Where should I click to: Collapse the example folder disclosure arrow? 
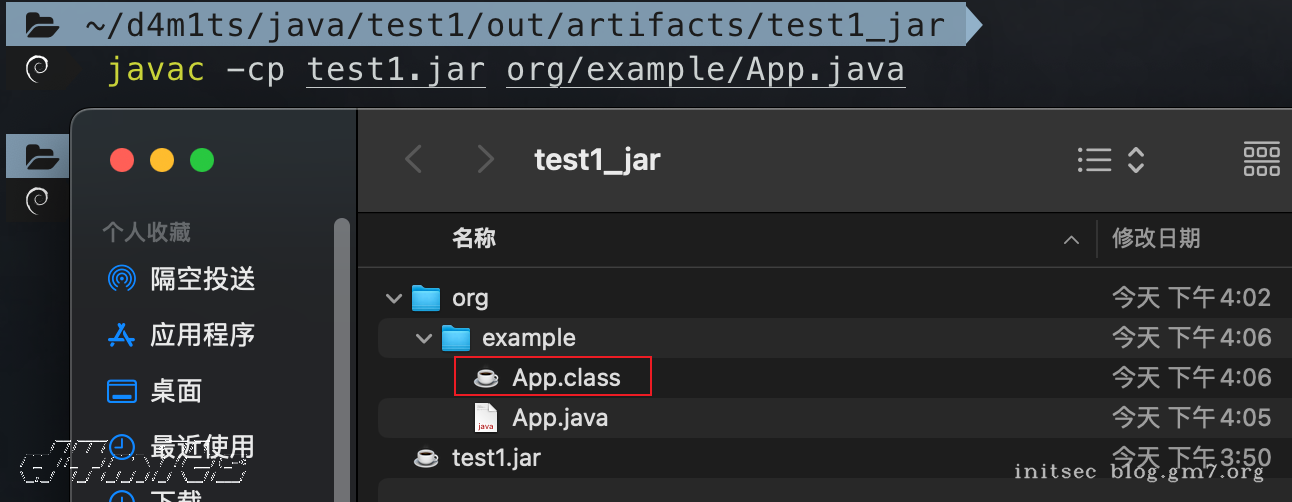tap(424, 338)
